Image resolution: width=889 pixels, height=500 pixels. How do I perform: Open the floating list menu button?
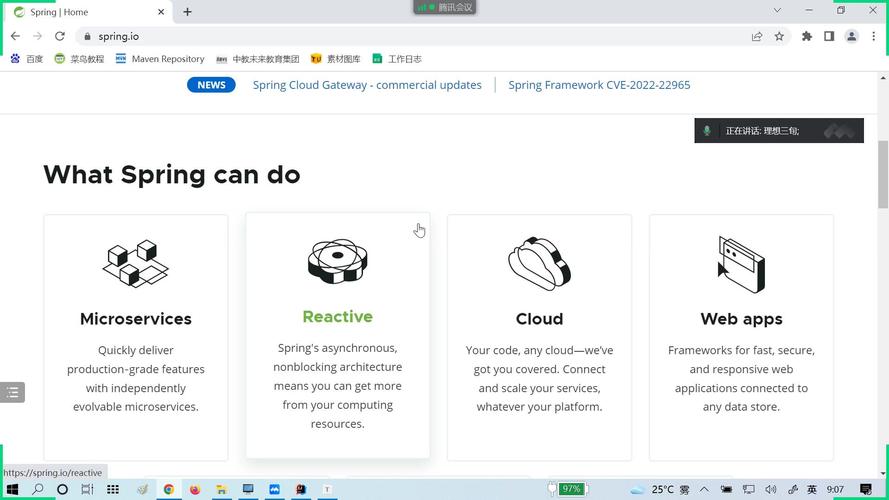point(12,392)
